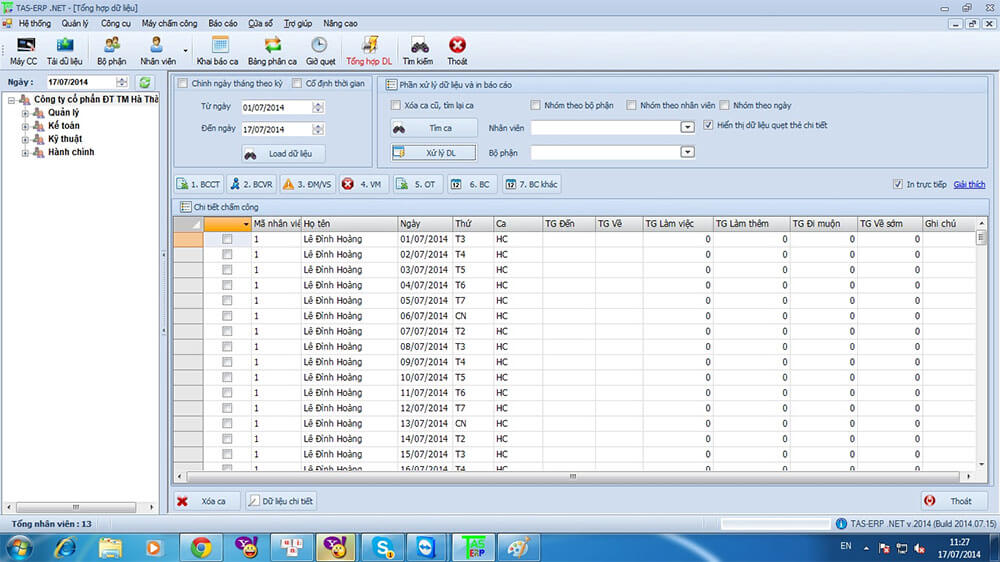Click the 5. OT report button
Image resolution: width=1000 pixels, height=562 pixels.
tap(417, 184)
